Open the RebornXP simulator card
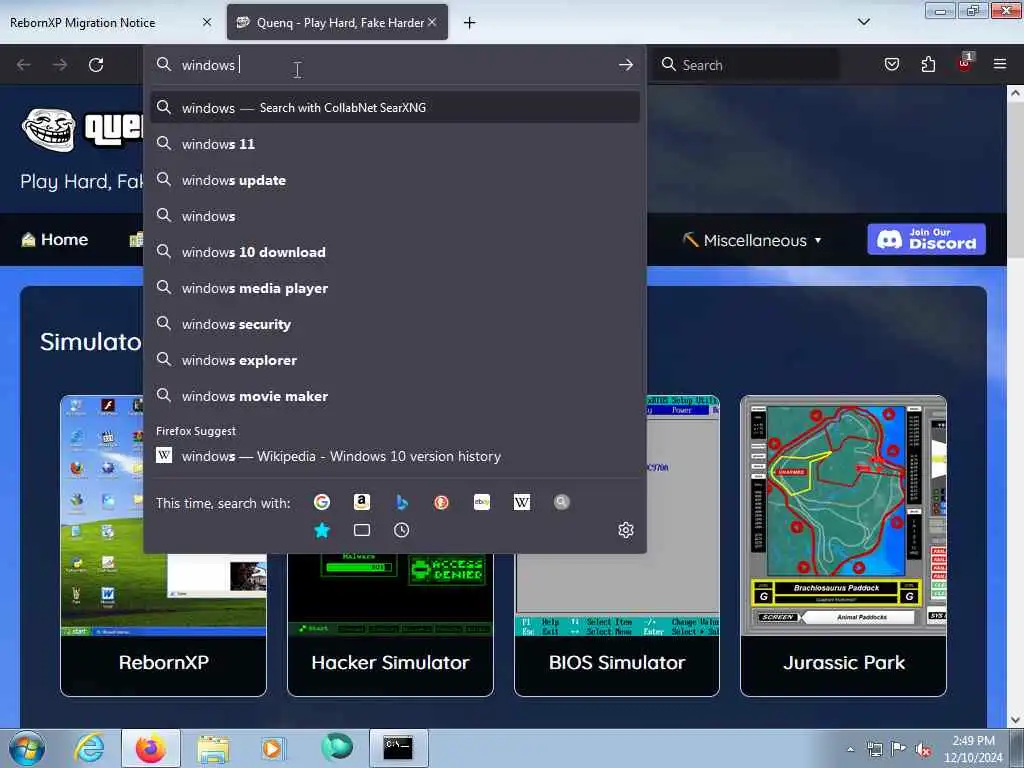The image size is (1024, 768). tap(163, 546)
